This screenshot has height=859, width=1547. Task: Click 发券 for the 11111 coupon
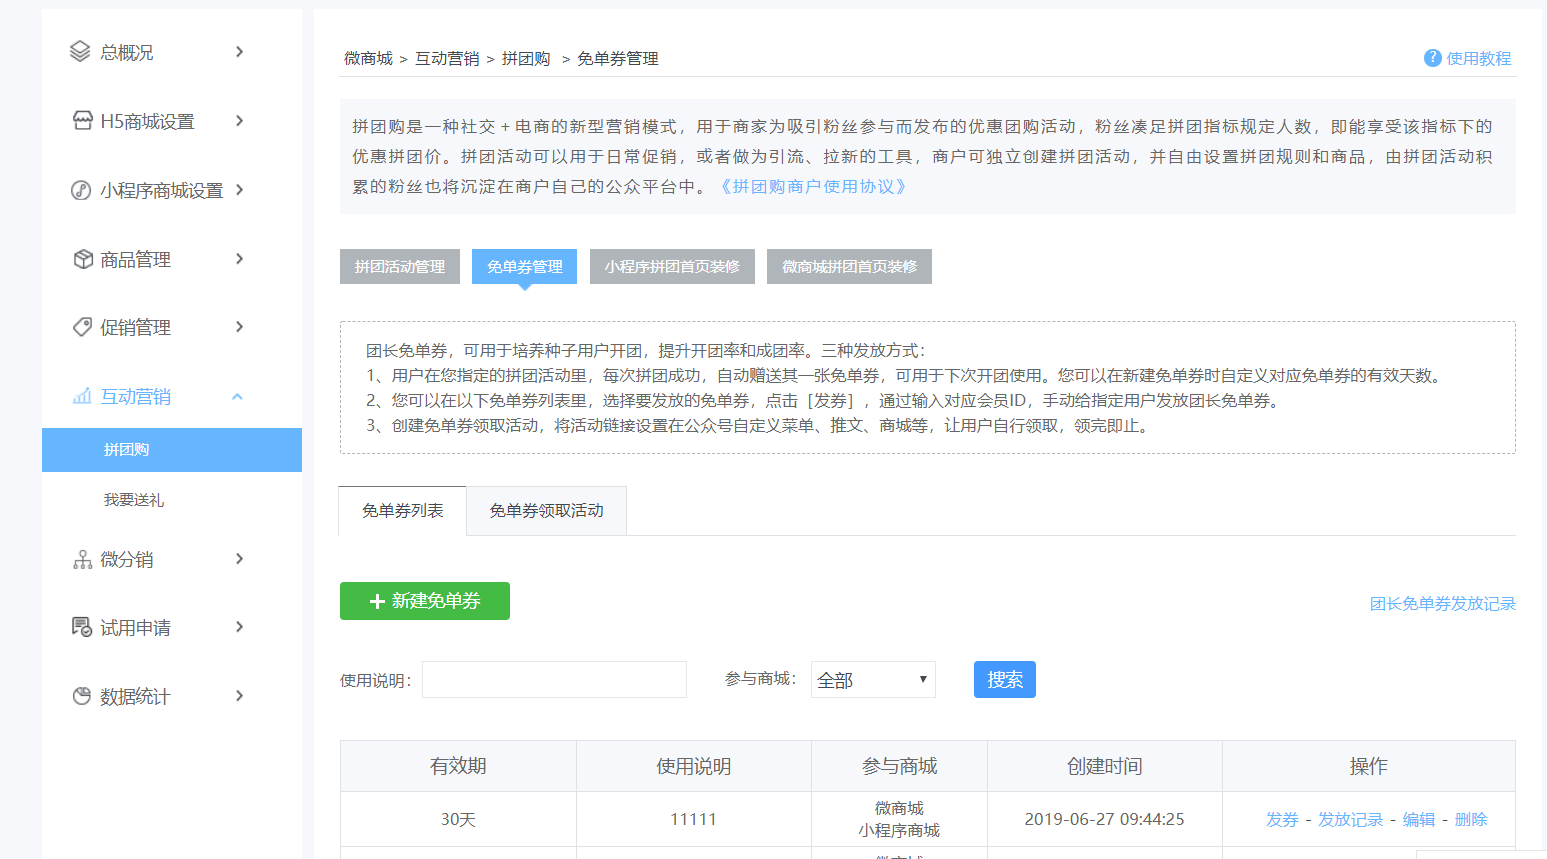point(1282,819)
